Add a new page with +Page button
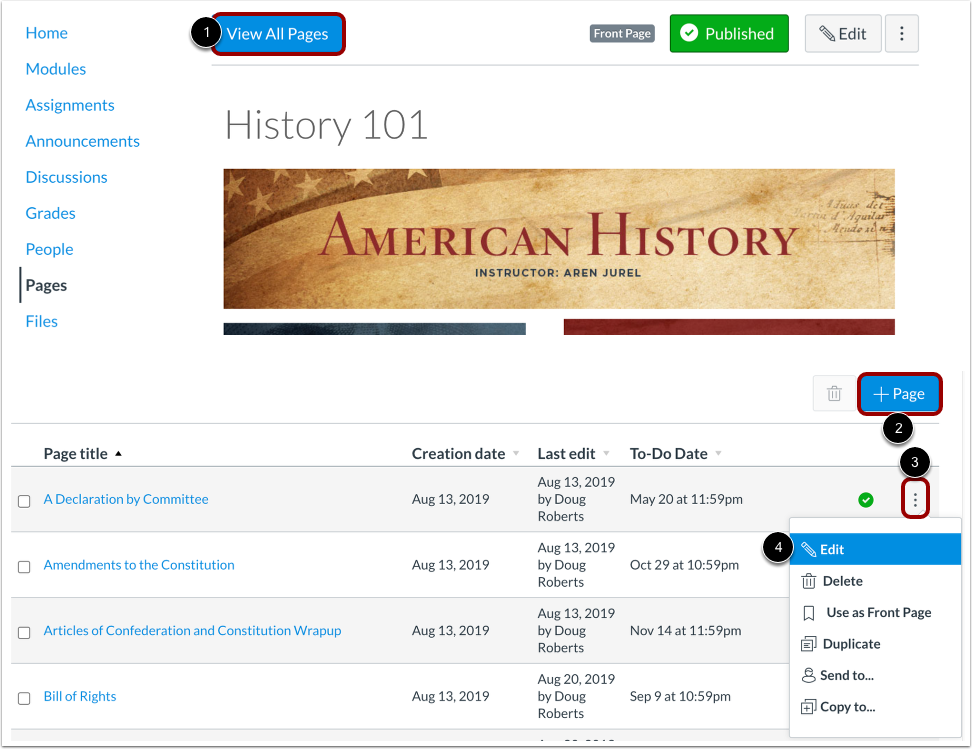The width and height of the screenshot is (972, 749). (899, 394)
